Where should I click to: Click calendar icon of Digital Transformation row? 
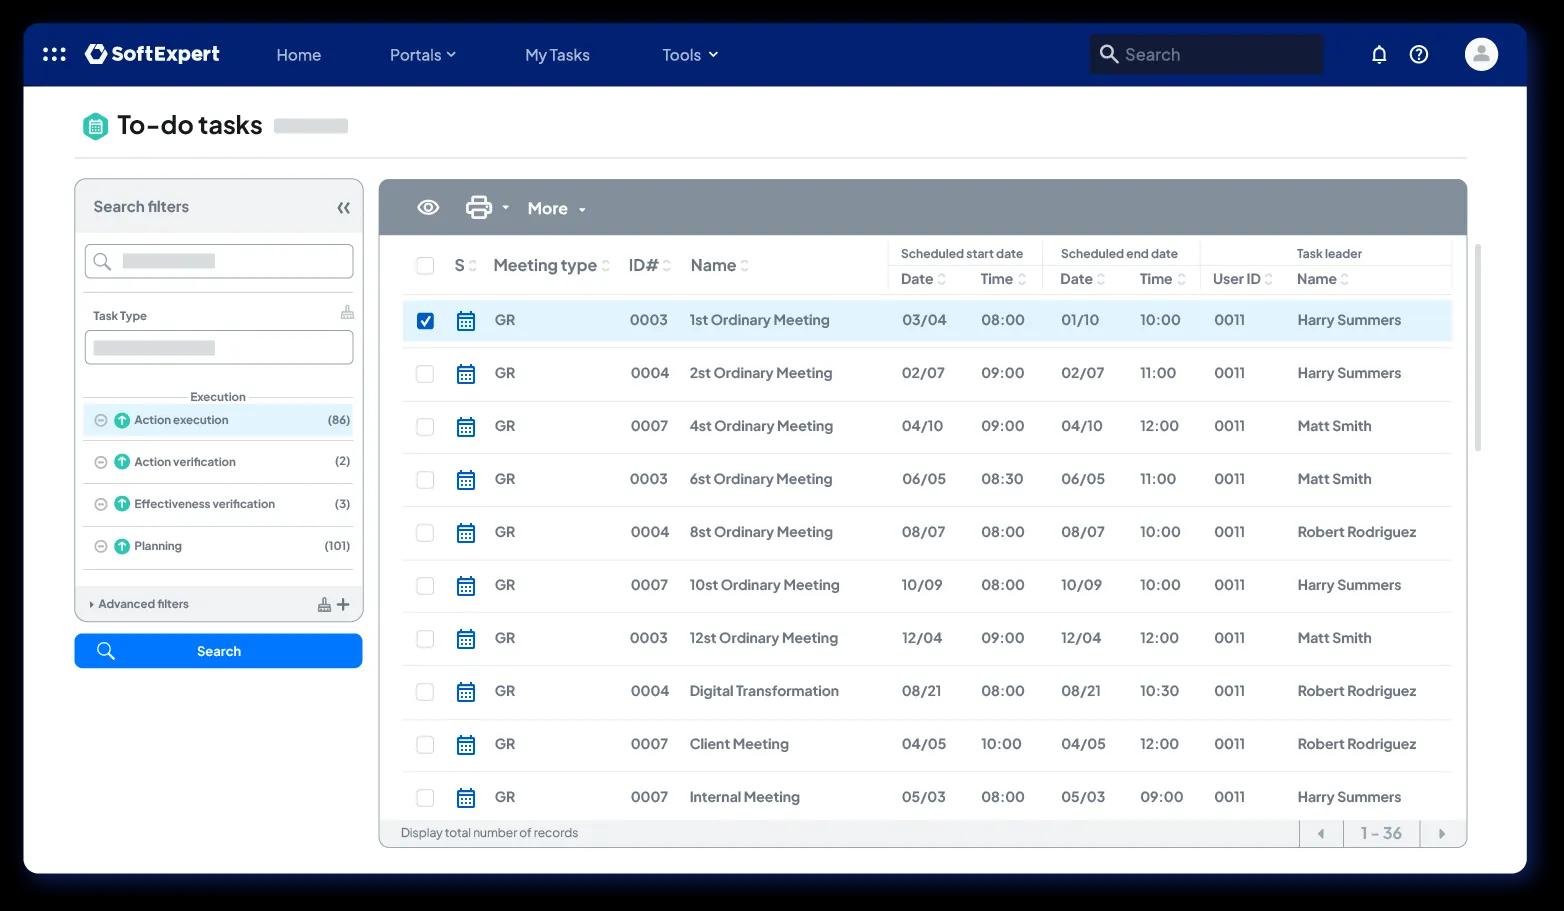(x=466, y=691)
